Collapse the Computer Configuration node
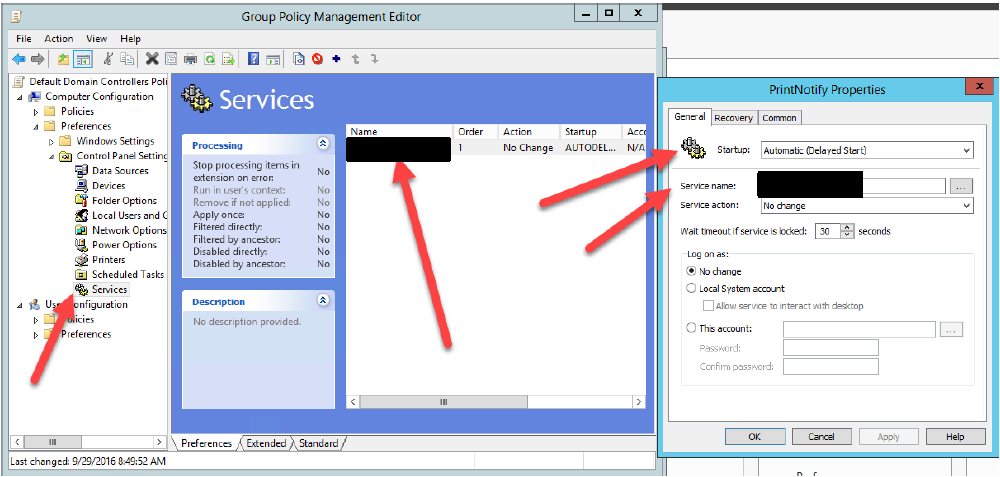1000x477 pixels. click(x=20, y=97)
